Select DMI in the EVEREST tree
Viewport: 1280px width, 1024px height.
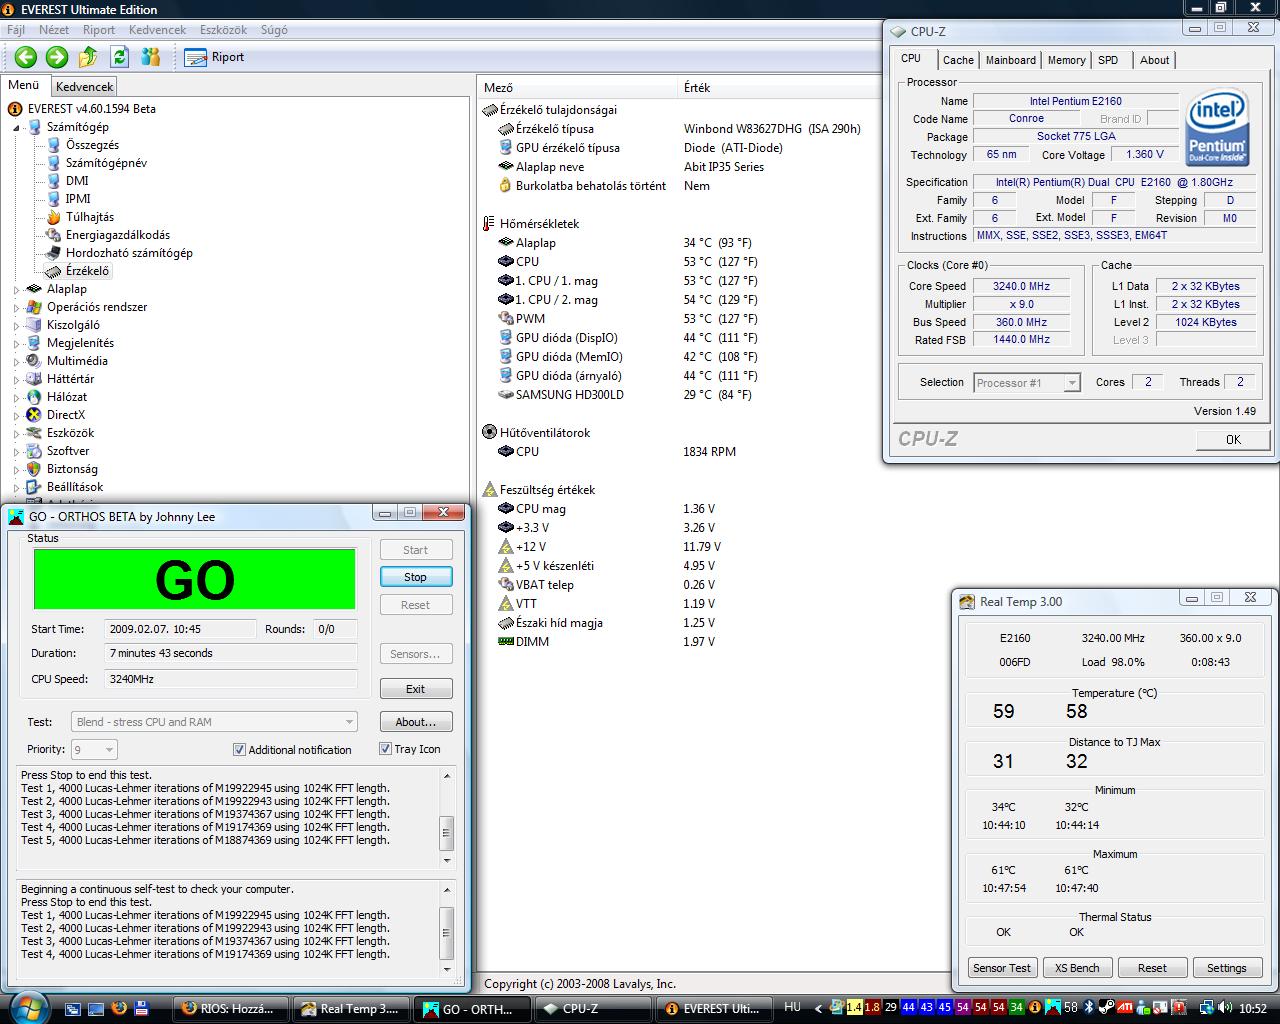pos(77,181)
